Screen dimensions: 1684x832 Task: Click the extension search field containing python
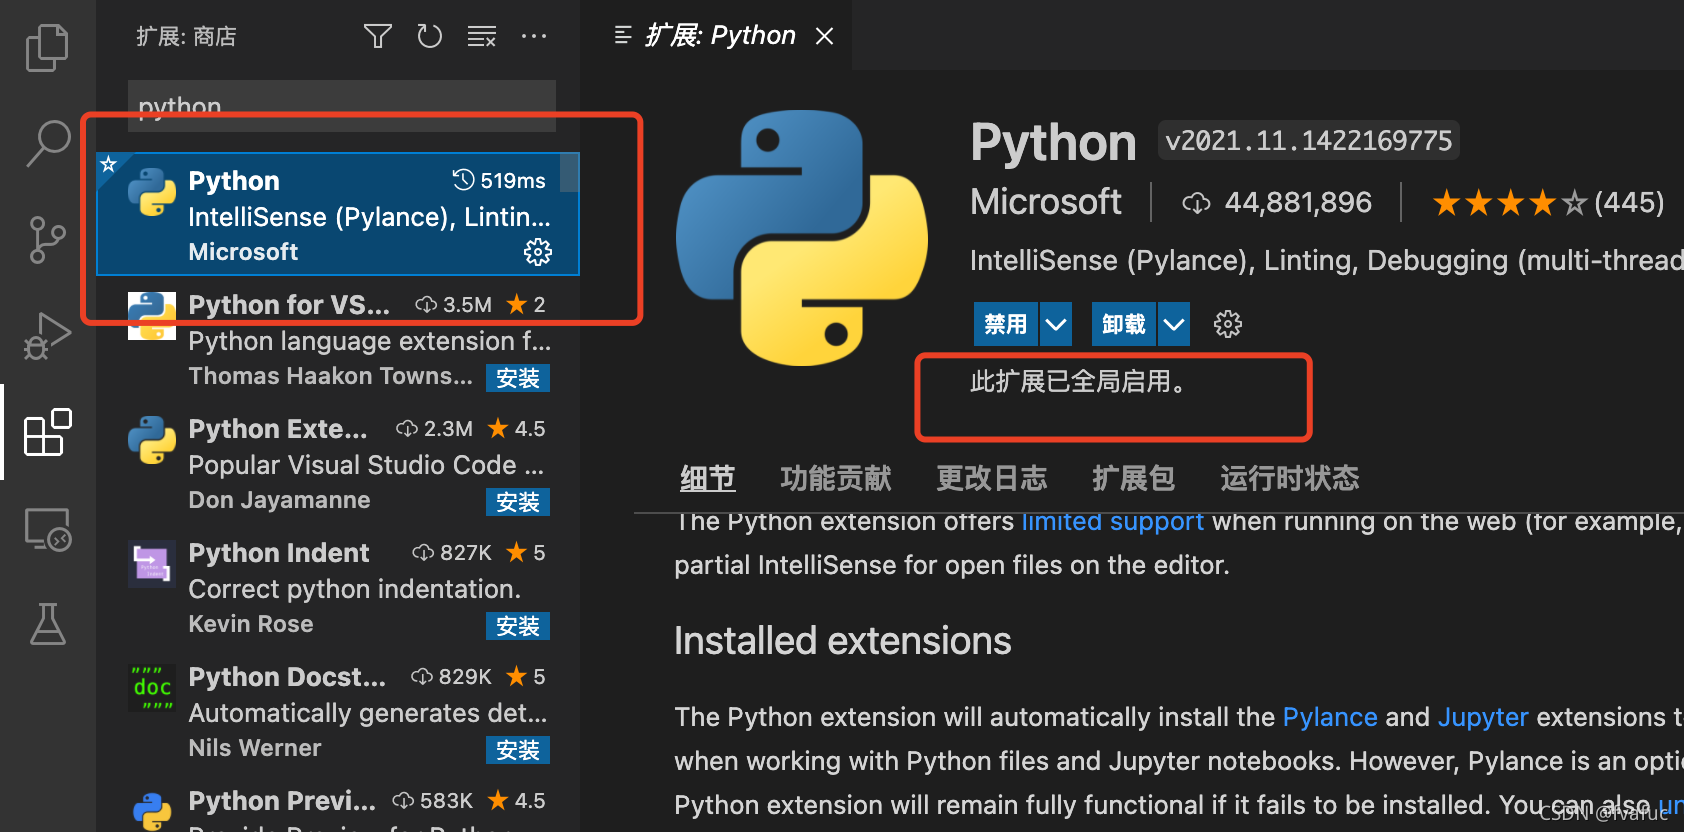coord(342,106)
